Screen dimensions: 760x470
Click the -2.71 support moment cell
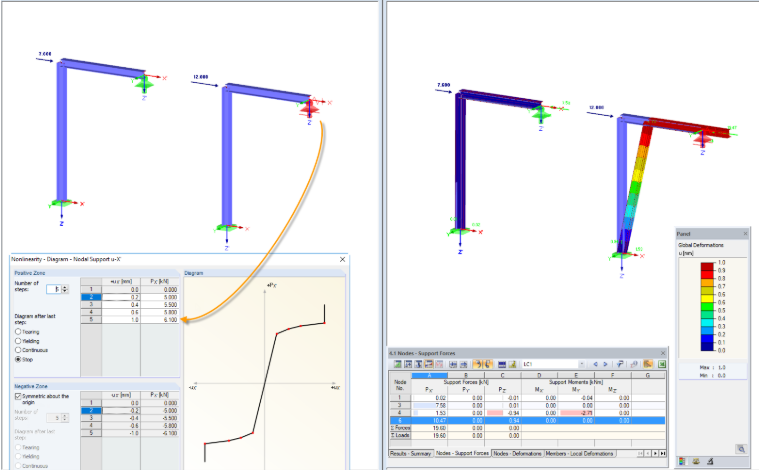(576, 413)
